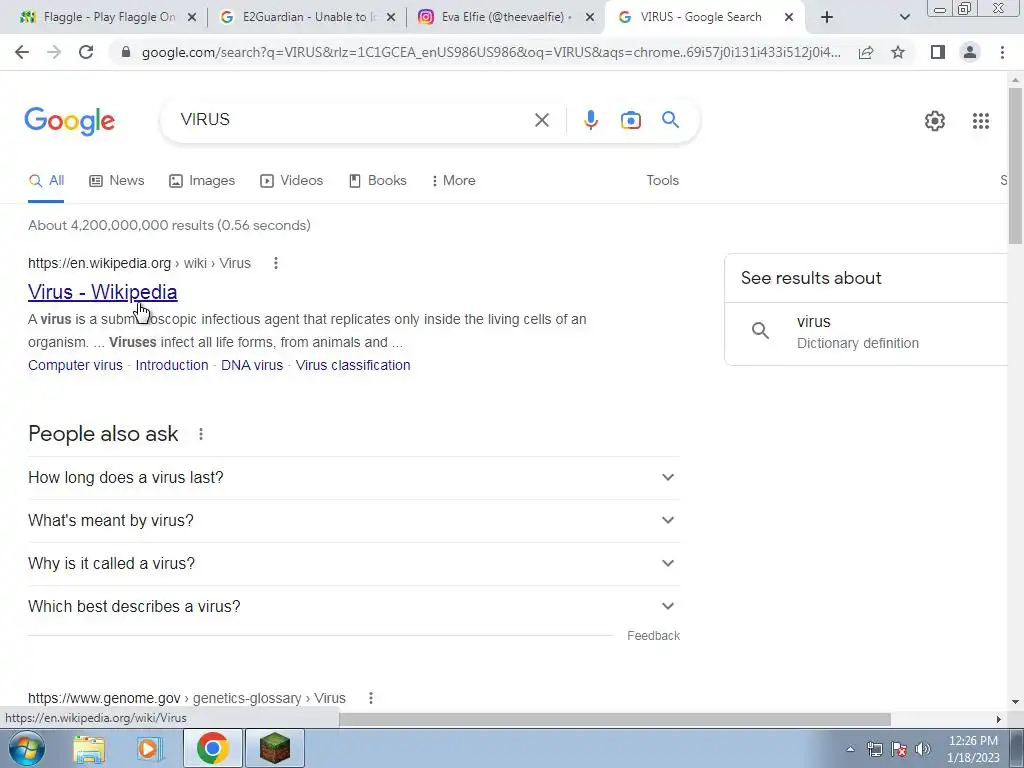The height and width of the screenshot is (768, 1024).
Task: Click the share page icon in address bar
Action: tap(866, 52)
